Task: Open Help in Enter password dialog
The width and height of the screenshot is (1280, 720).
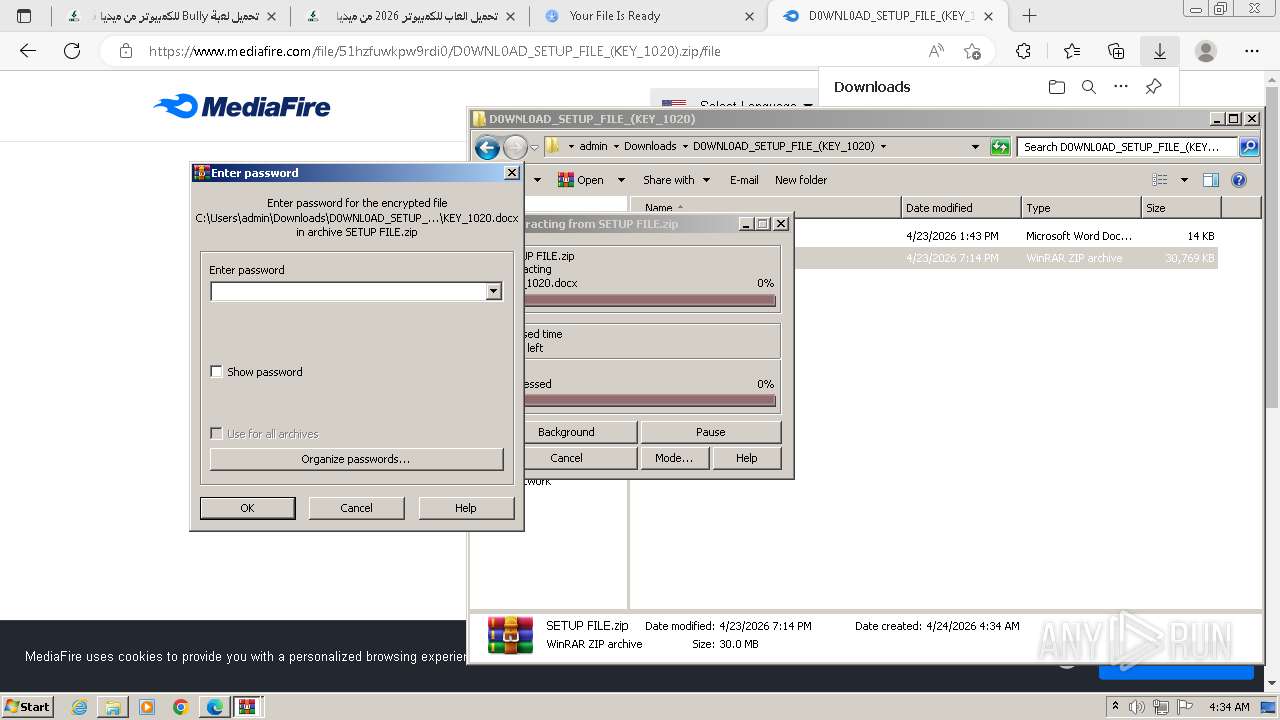Action: (x=466, y=508)
